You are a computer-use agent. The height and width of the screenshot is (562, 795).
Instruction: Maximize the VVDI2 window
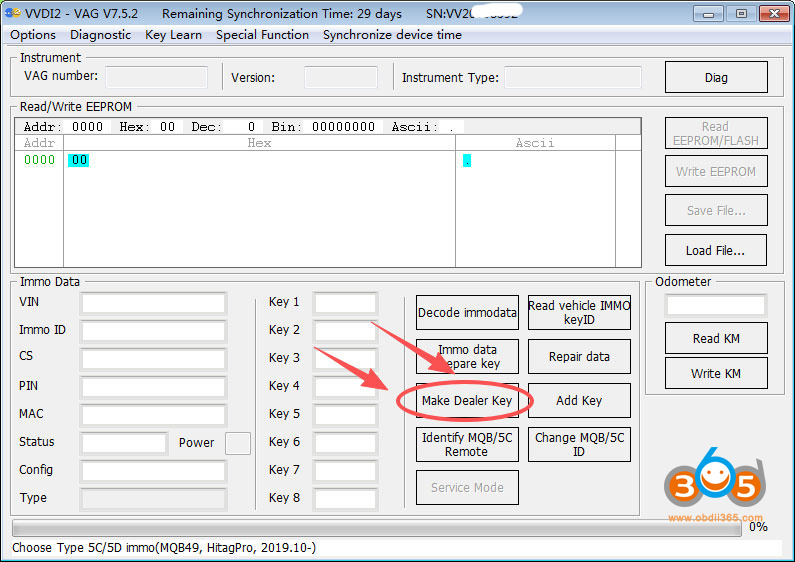point(741,14)
